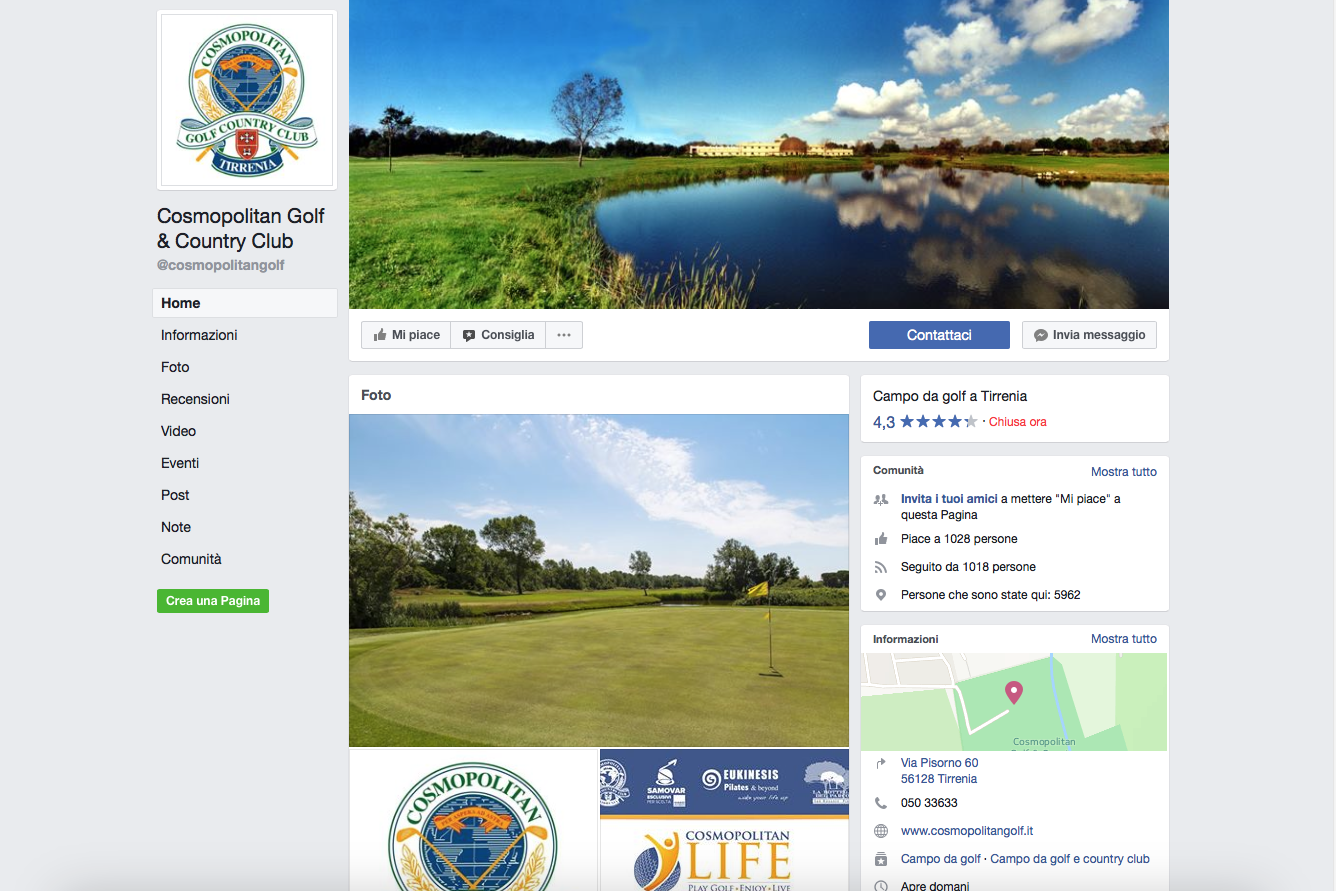Click Mostra tutto in Informazioni panel
The height and width of the screenshot is (891, 1336).
pos(1123,638)
